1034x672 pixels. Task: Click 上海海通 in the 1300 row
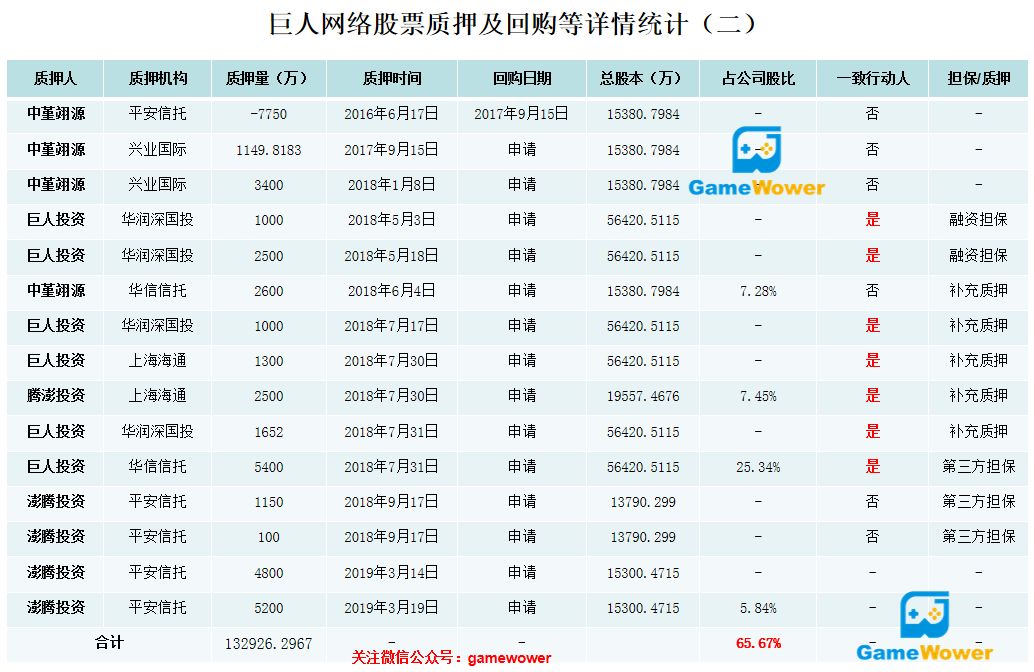158,361
